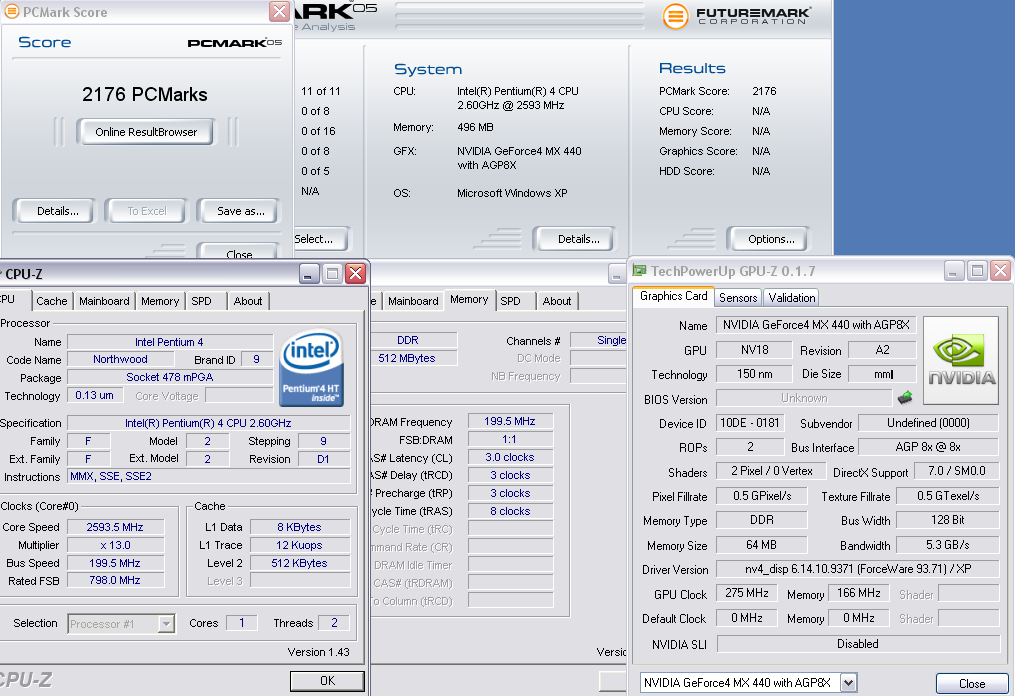
Task: Click the Intel Pentium 4 HT logo
Action: 311,368
